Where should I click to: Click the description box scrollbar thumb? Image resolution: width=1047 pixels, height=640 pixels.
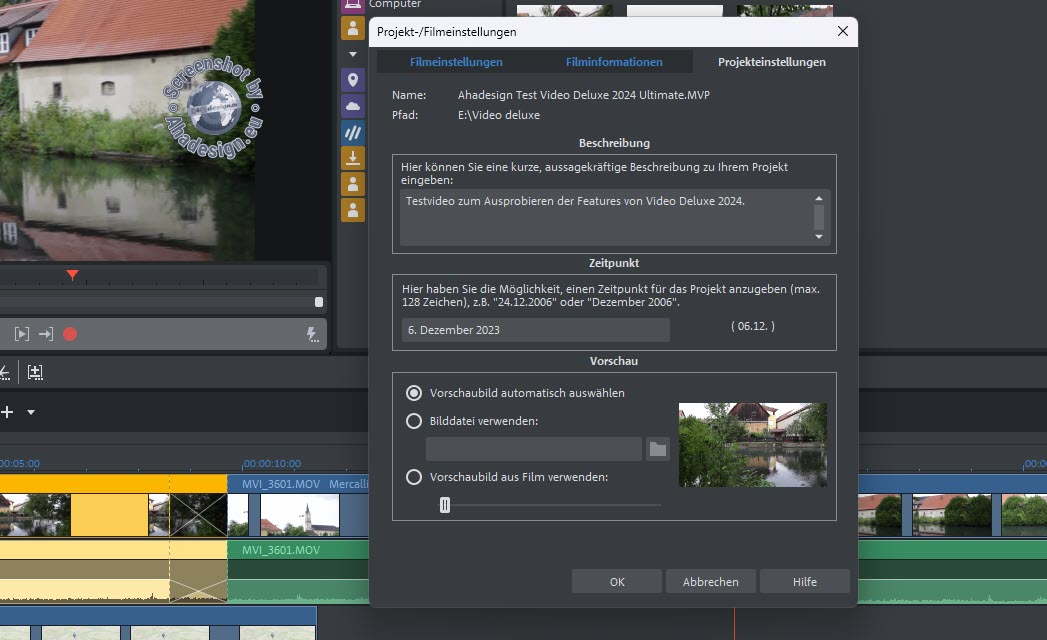click(819, 218)
